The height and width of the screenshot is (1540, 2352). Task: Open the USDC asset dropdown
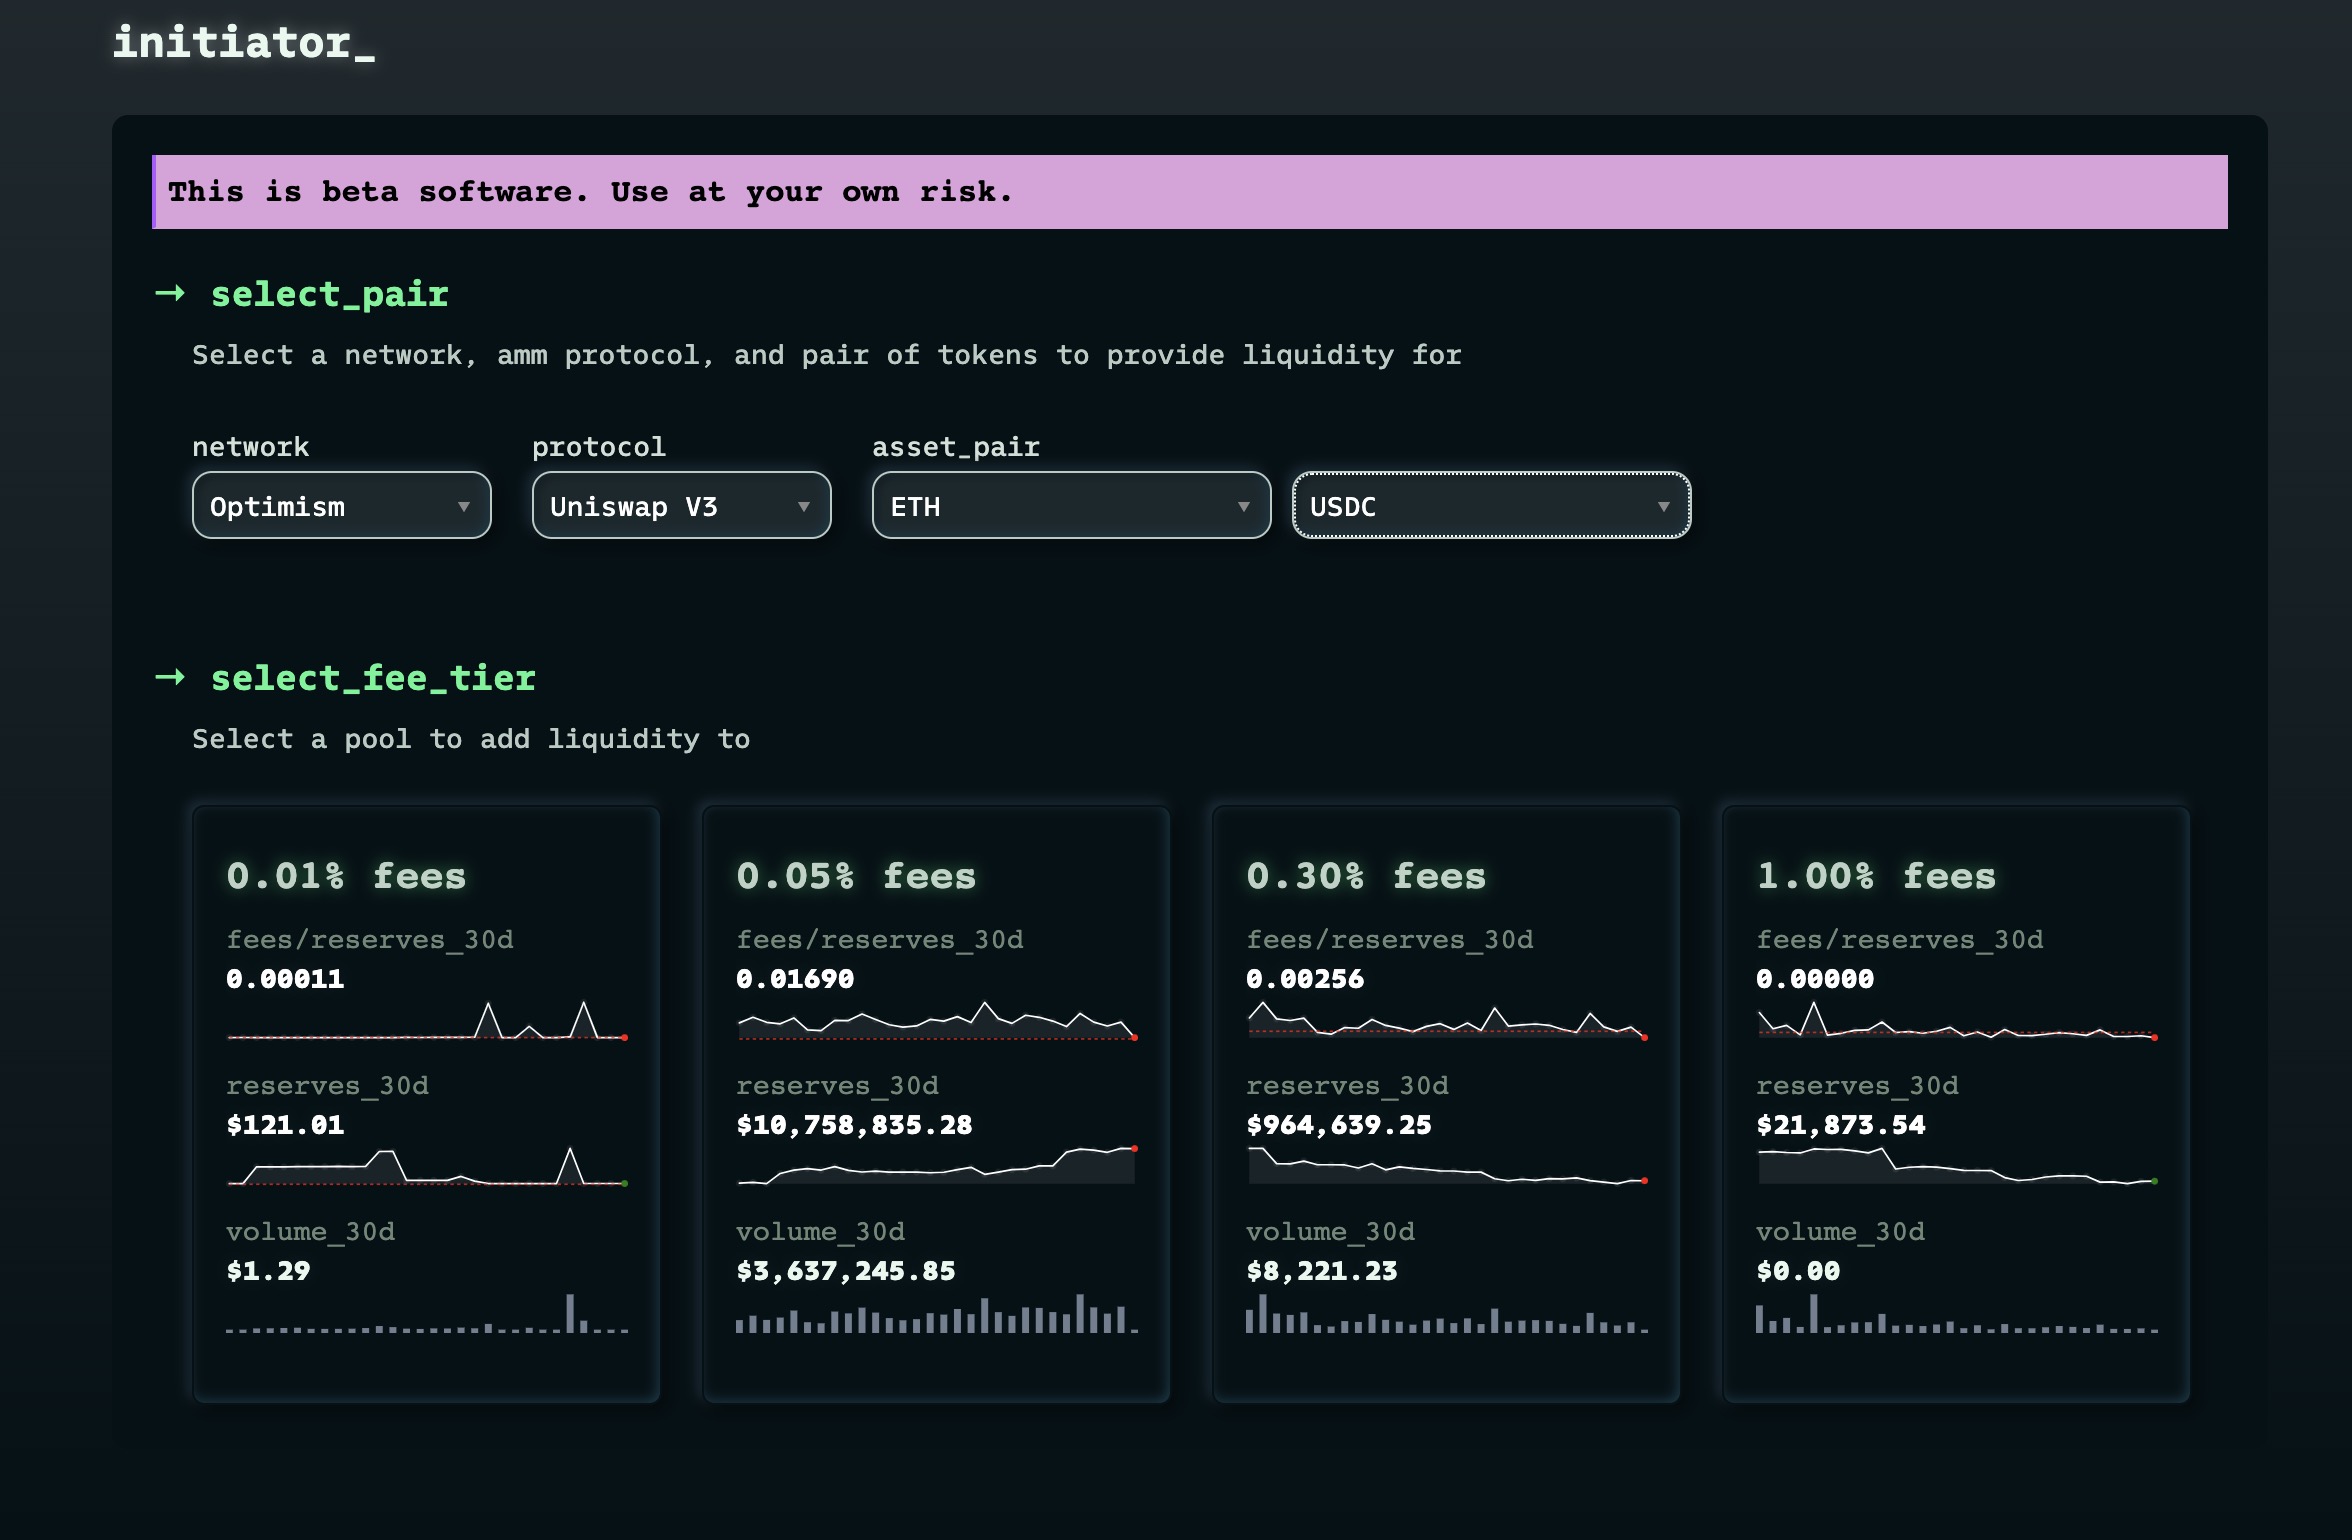click(x=1491, y=506)
